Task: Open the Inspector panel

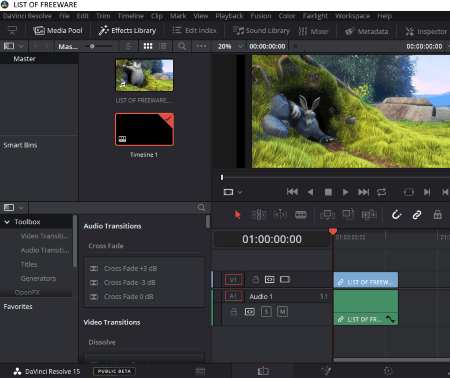Action: click(x=426, y=31)
